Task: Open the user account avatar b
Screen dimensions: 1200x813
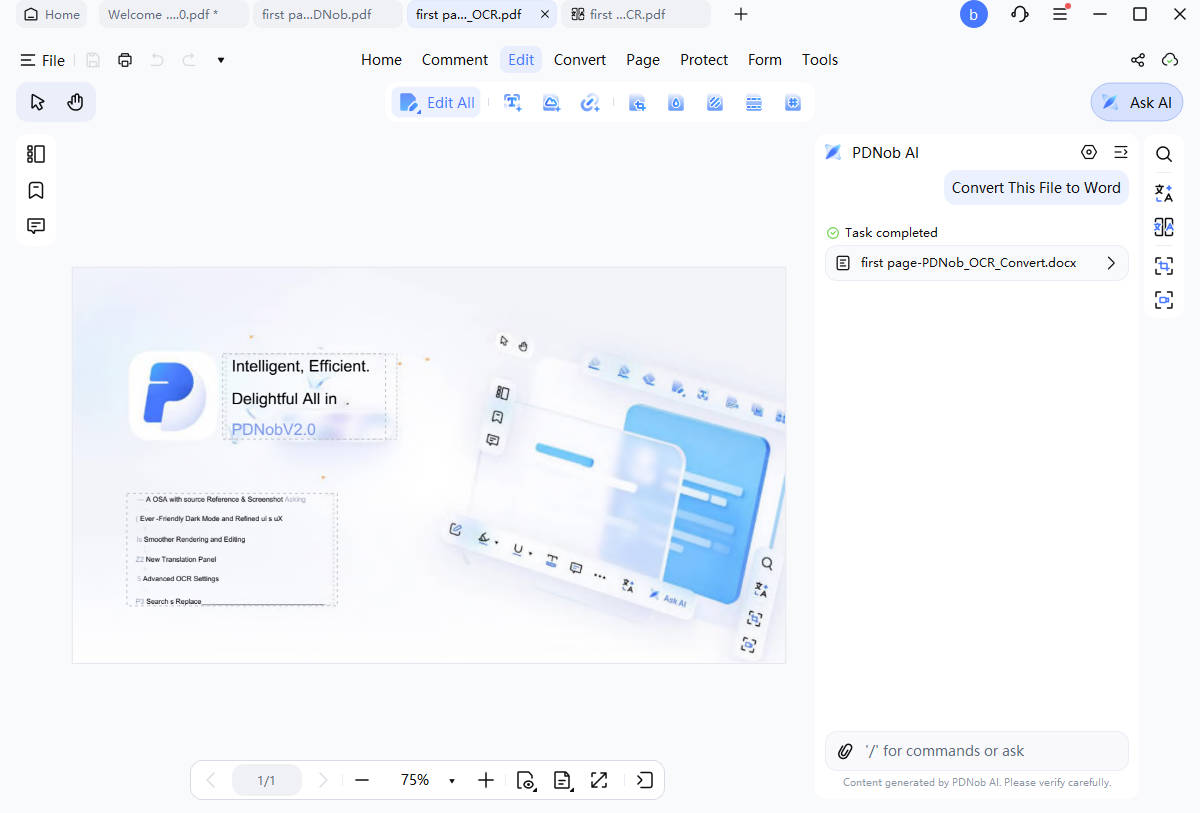Action: pos(973,14)
